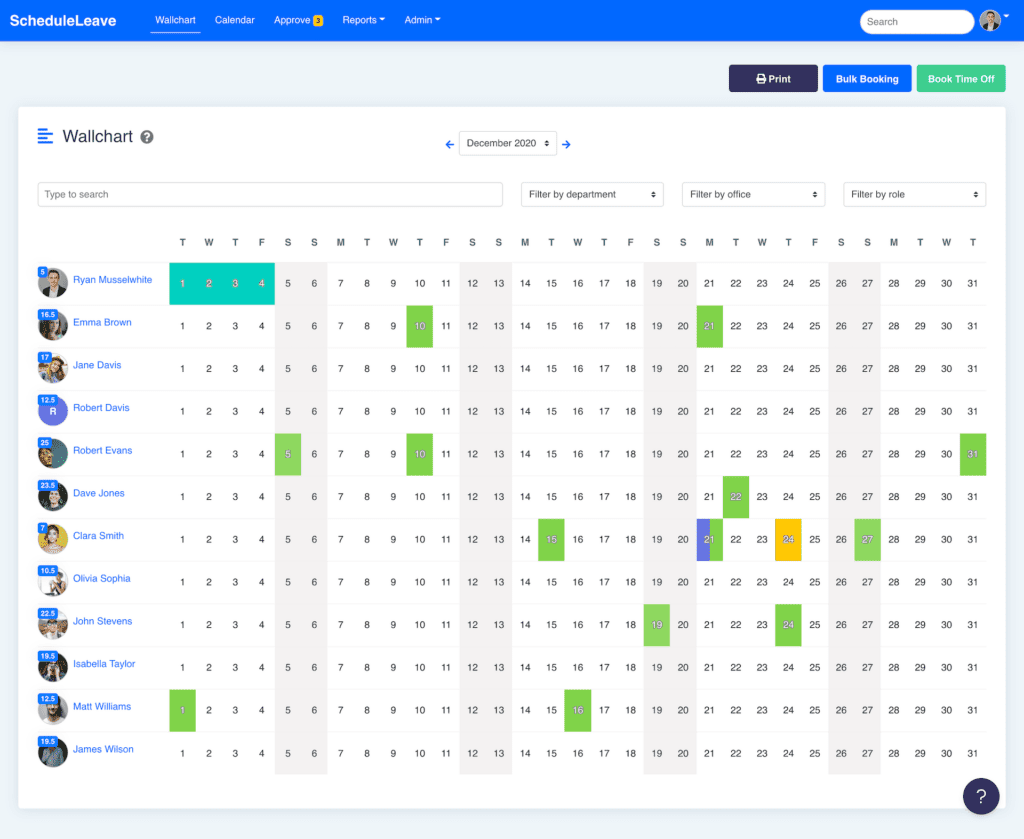This screenshot has width=1024, height=839.
Task: Go to the previous month using the left arrow
Action: (449, 144)
